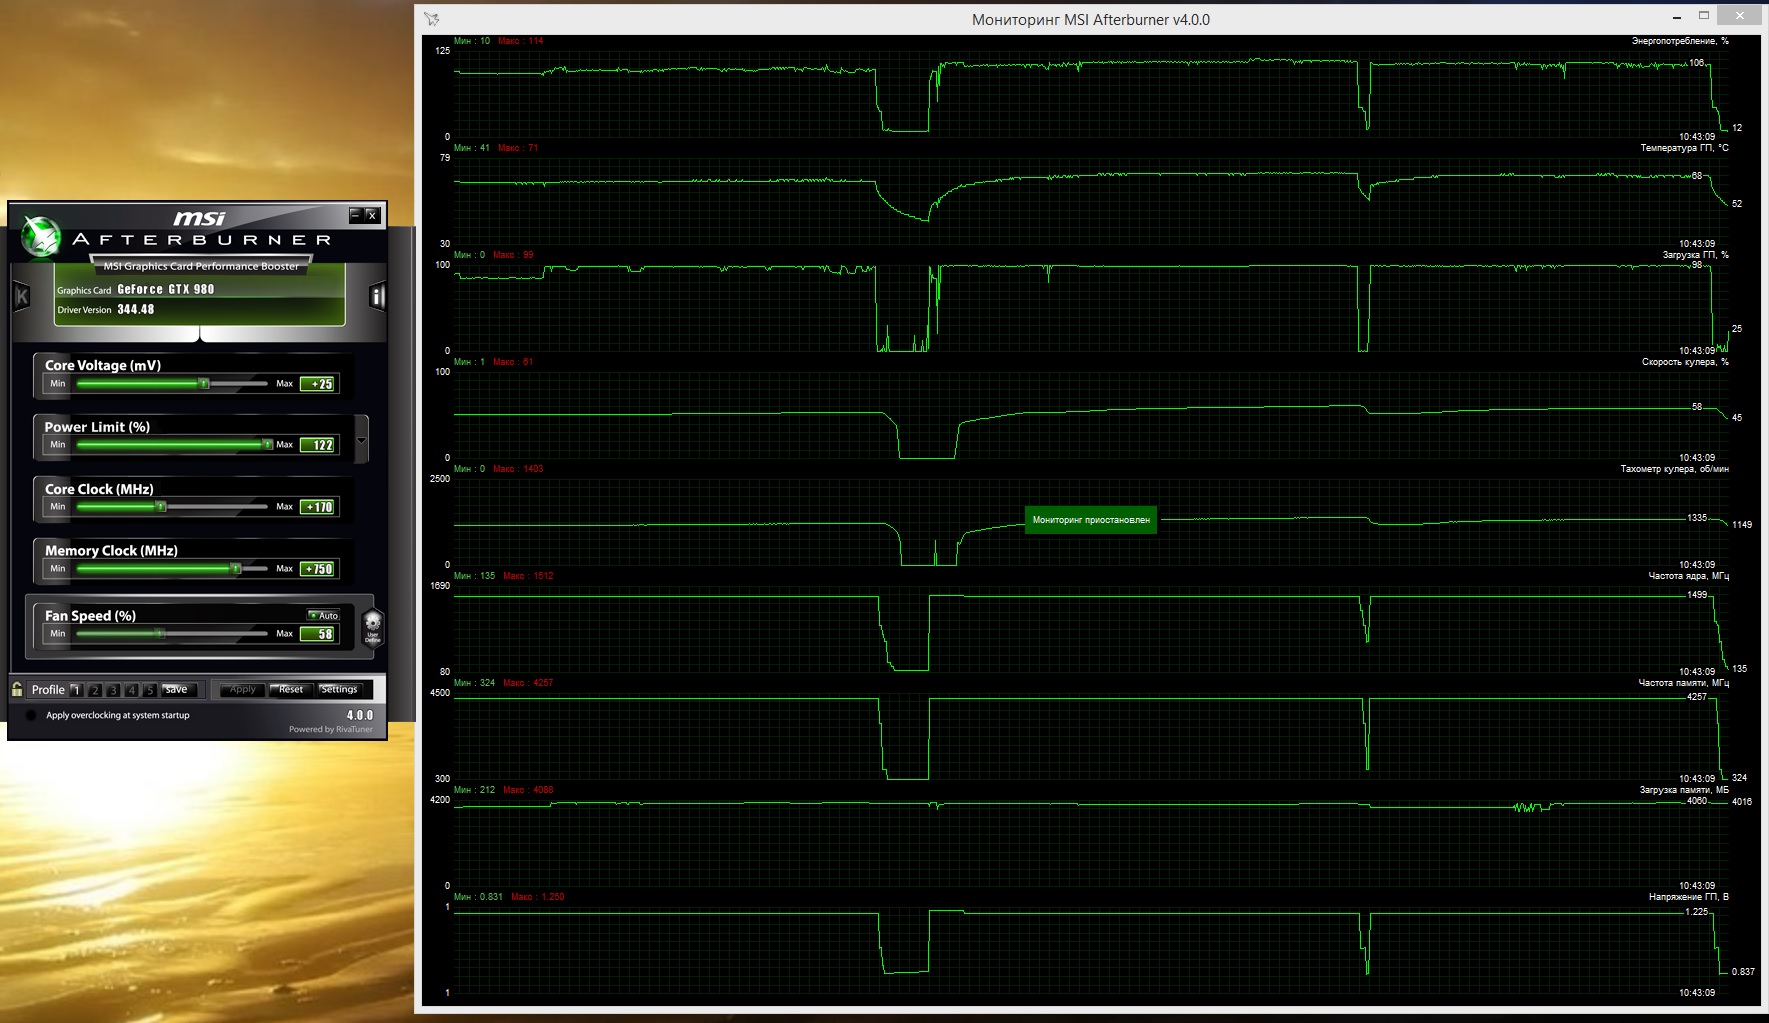Click the profile save button
The image size is (1769, 1023).
176,689
